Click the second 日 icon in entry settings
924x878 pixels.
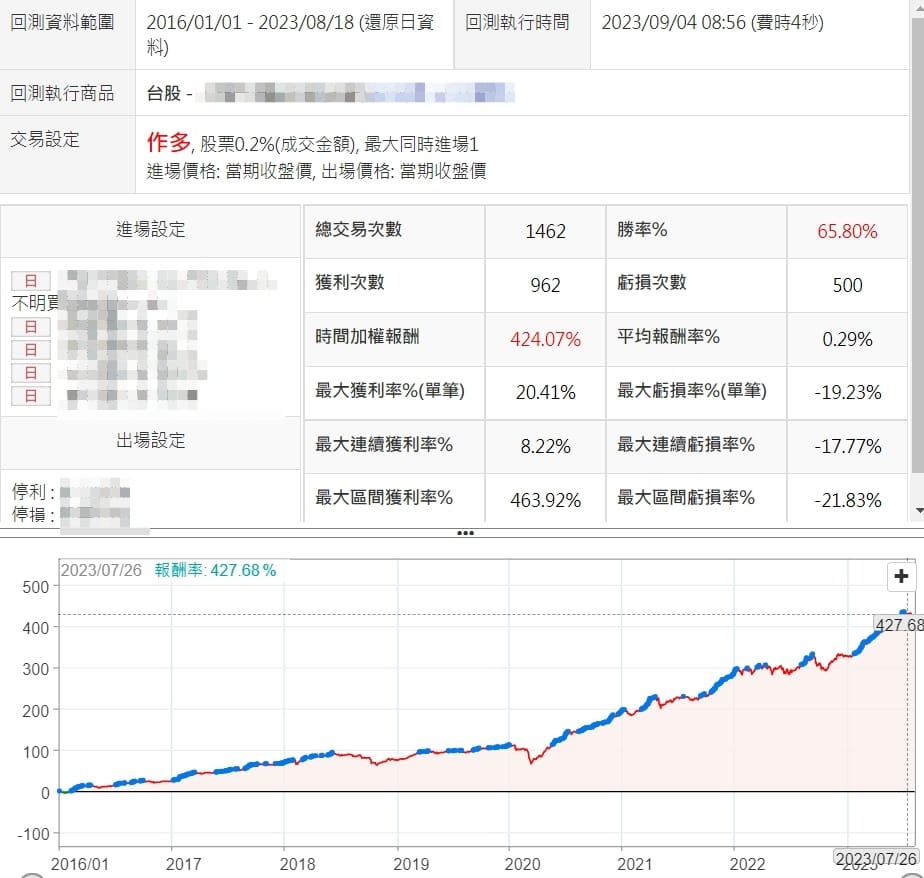[31, 327]
